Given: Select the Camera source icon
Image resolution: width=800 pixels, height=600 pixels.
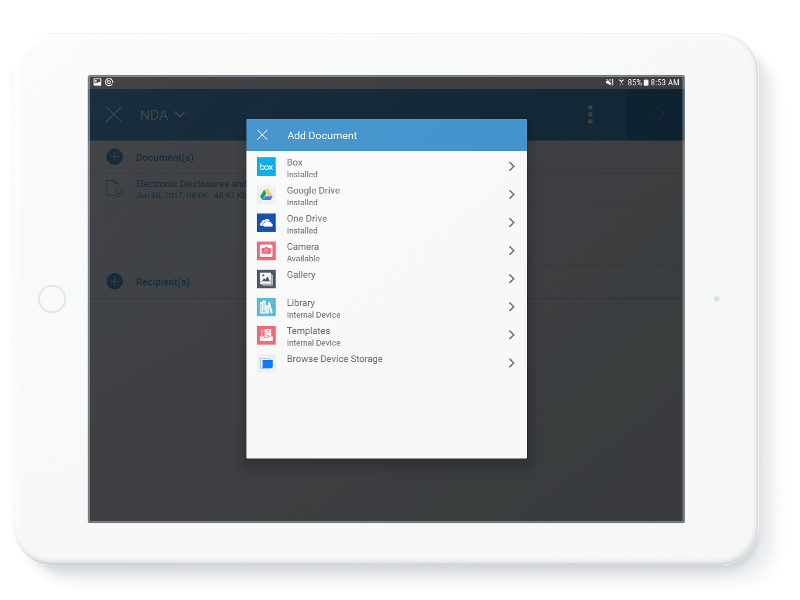Looking at the screenshot, I should tap(266, 251).
